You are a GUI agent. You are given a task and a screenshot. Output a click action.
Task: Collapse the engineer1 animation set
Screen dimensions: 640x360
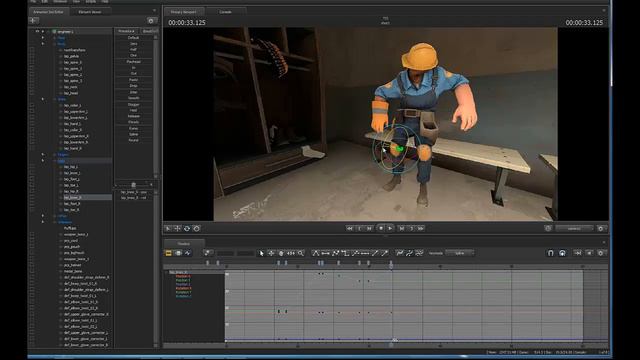pos(43,31)
